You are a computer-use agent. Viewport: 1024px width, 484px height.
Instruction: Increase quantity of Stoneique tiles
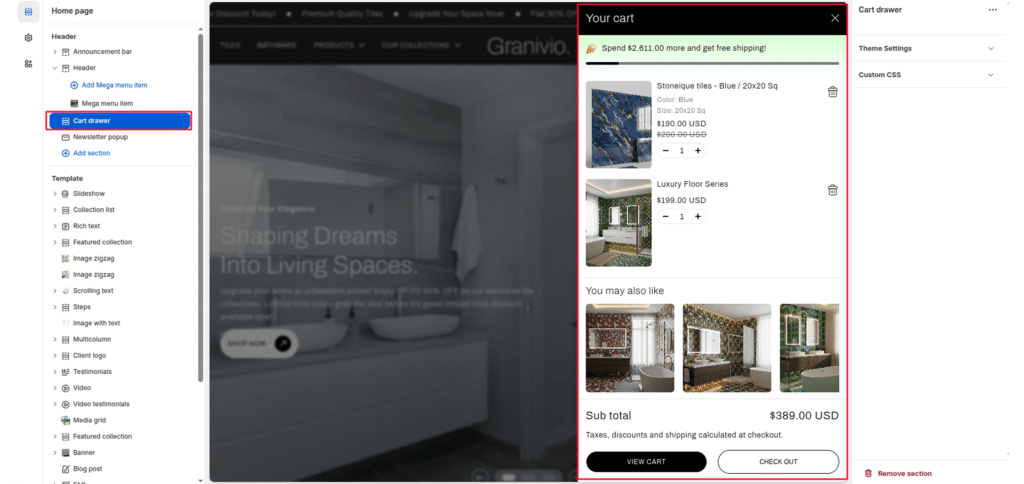(x=697, y=151)
